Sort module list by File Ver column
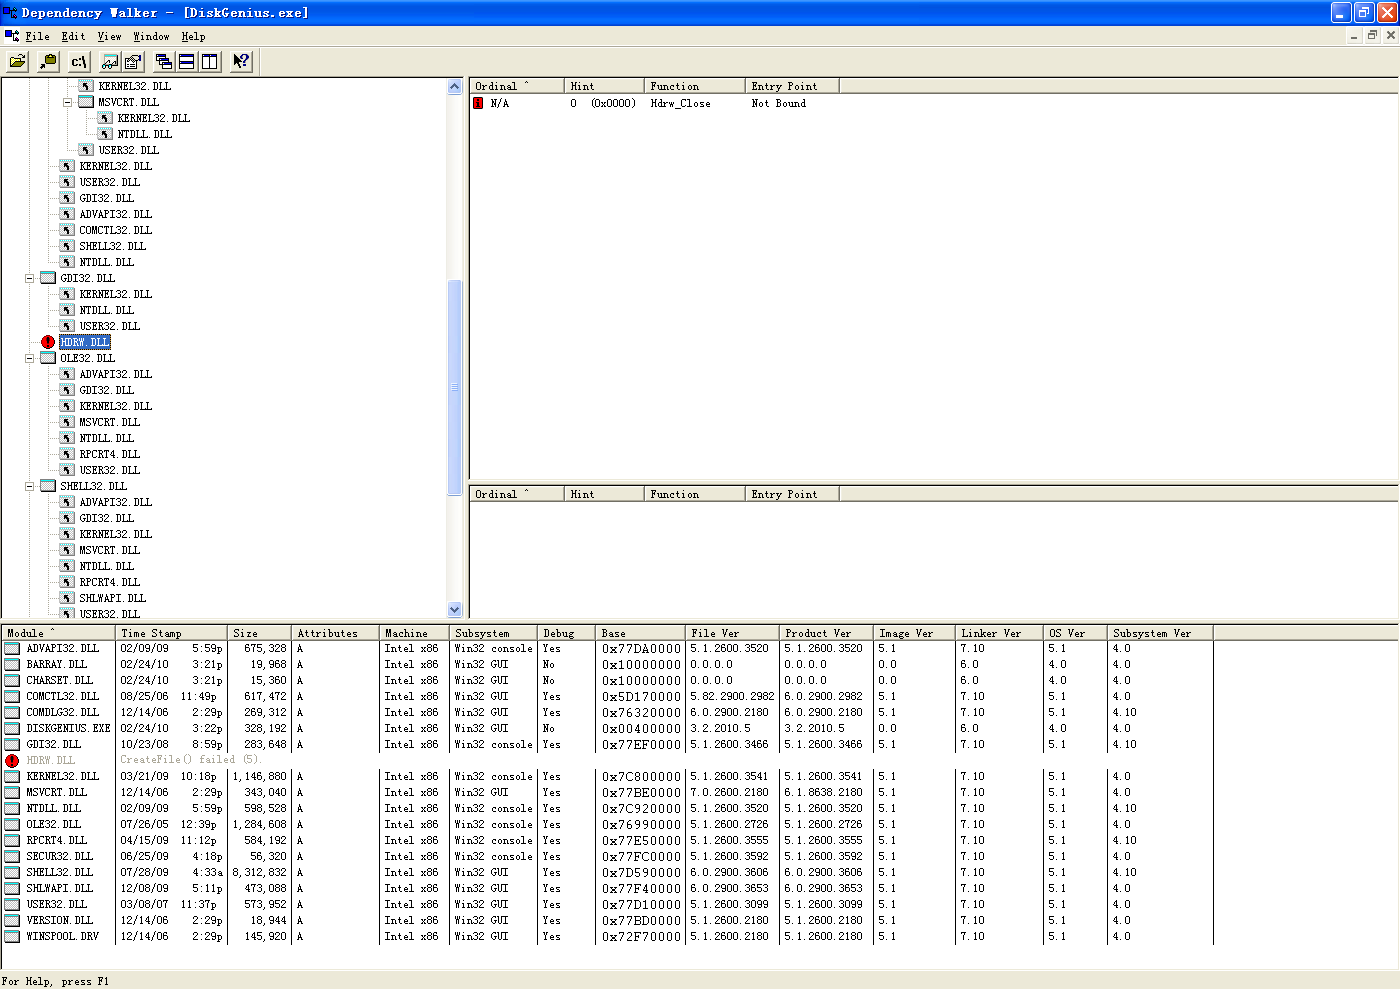The height and width of the screenshot is (989, 1400). pos(732,633)
